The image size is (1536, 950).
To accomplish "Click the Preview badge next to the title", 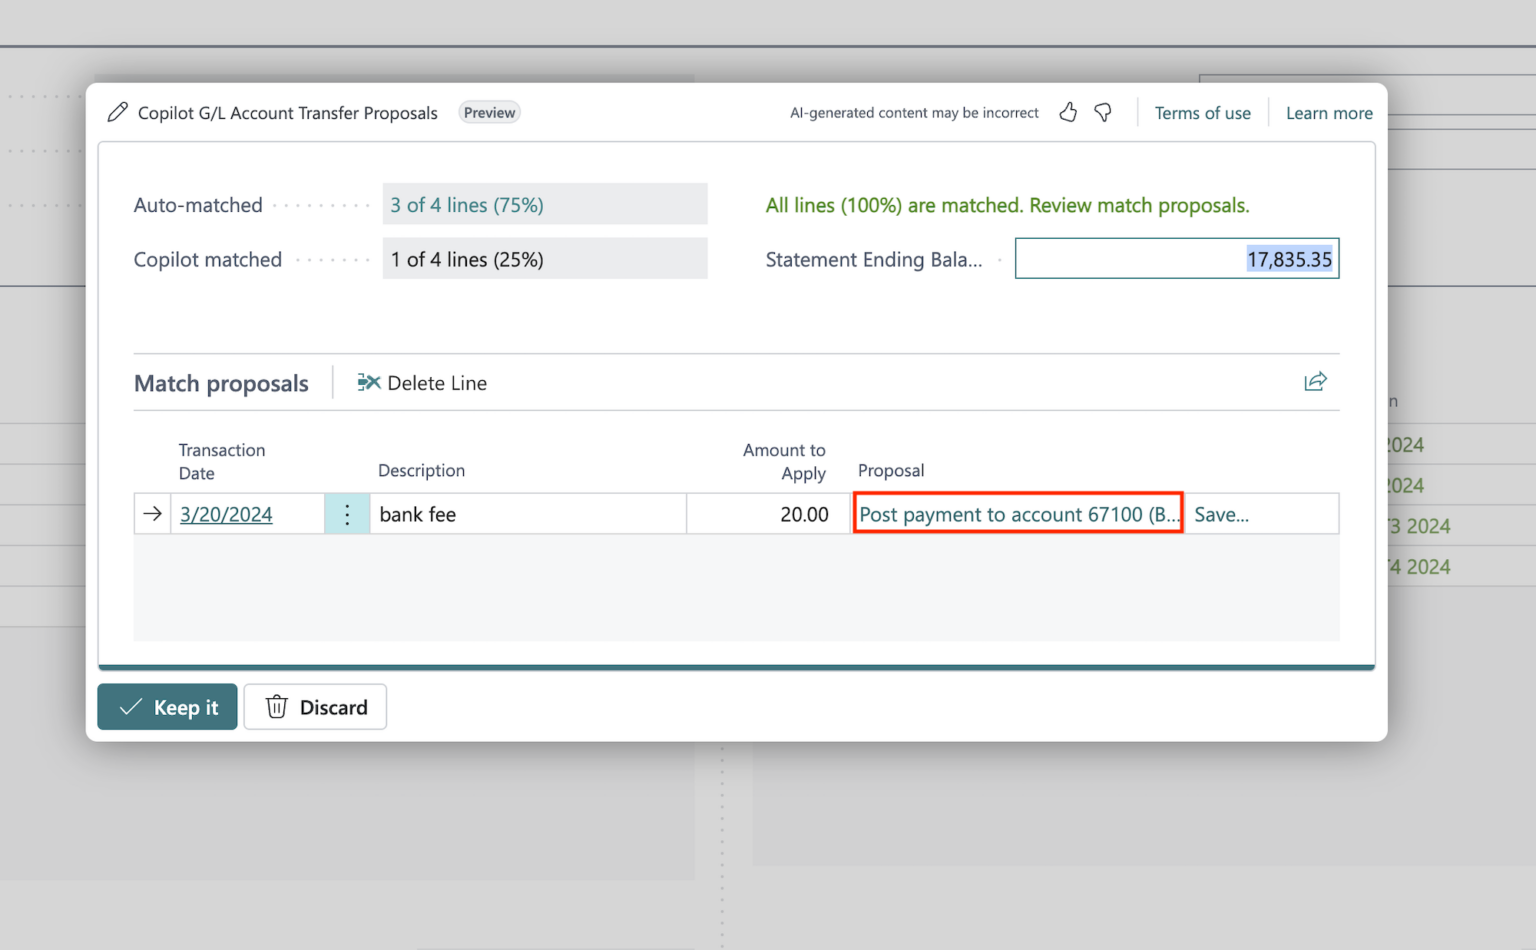I will point(489,112).
